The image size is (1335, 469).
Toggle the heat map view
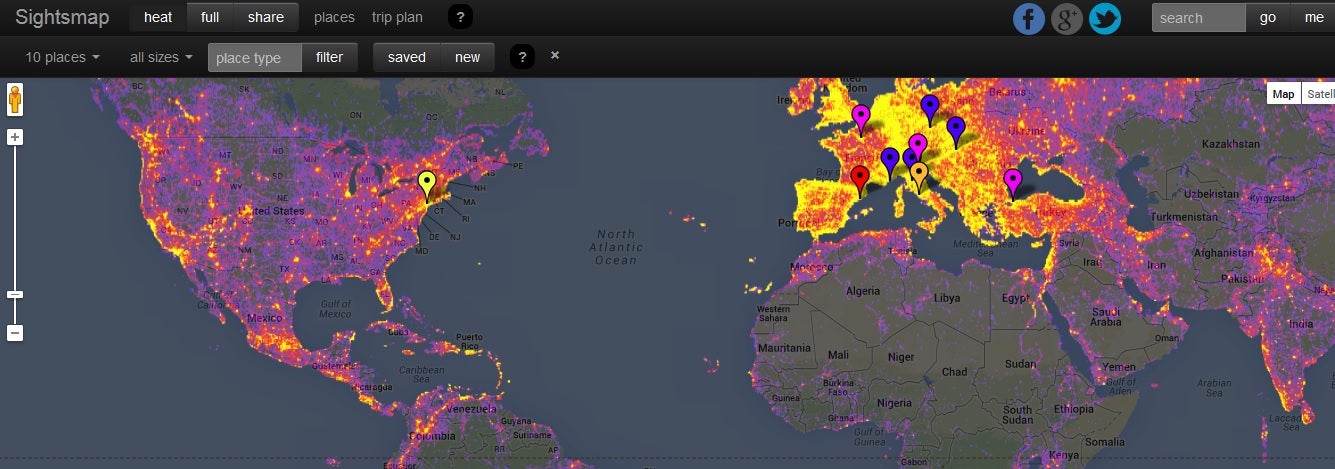point(158,17)
